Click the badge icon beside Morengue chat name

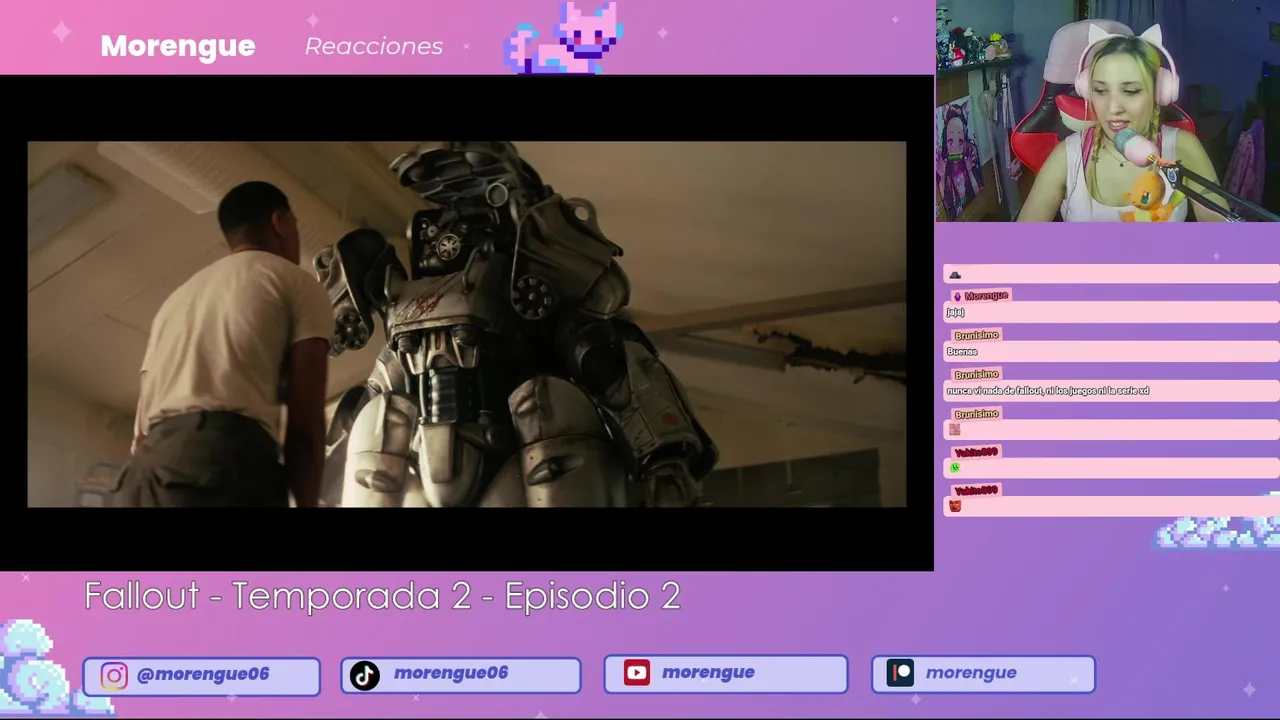(957, 296)
